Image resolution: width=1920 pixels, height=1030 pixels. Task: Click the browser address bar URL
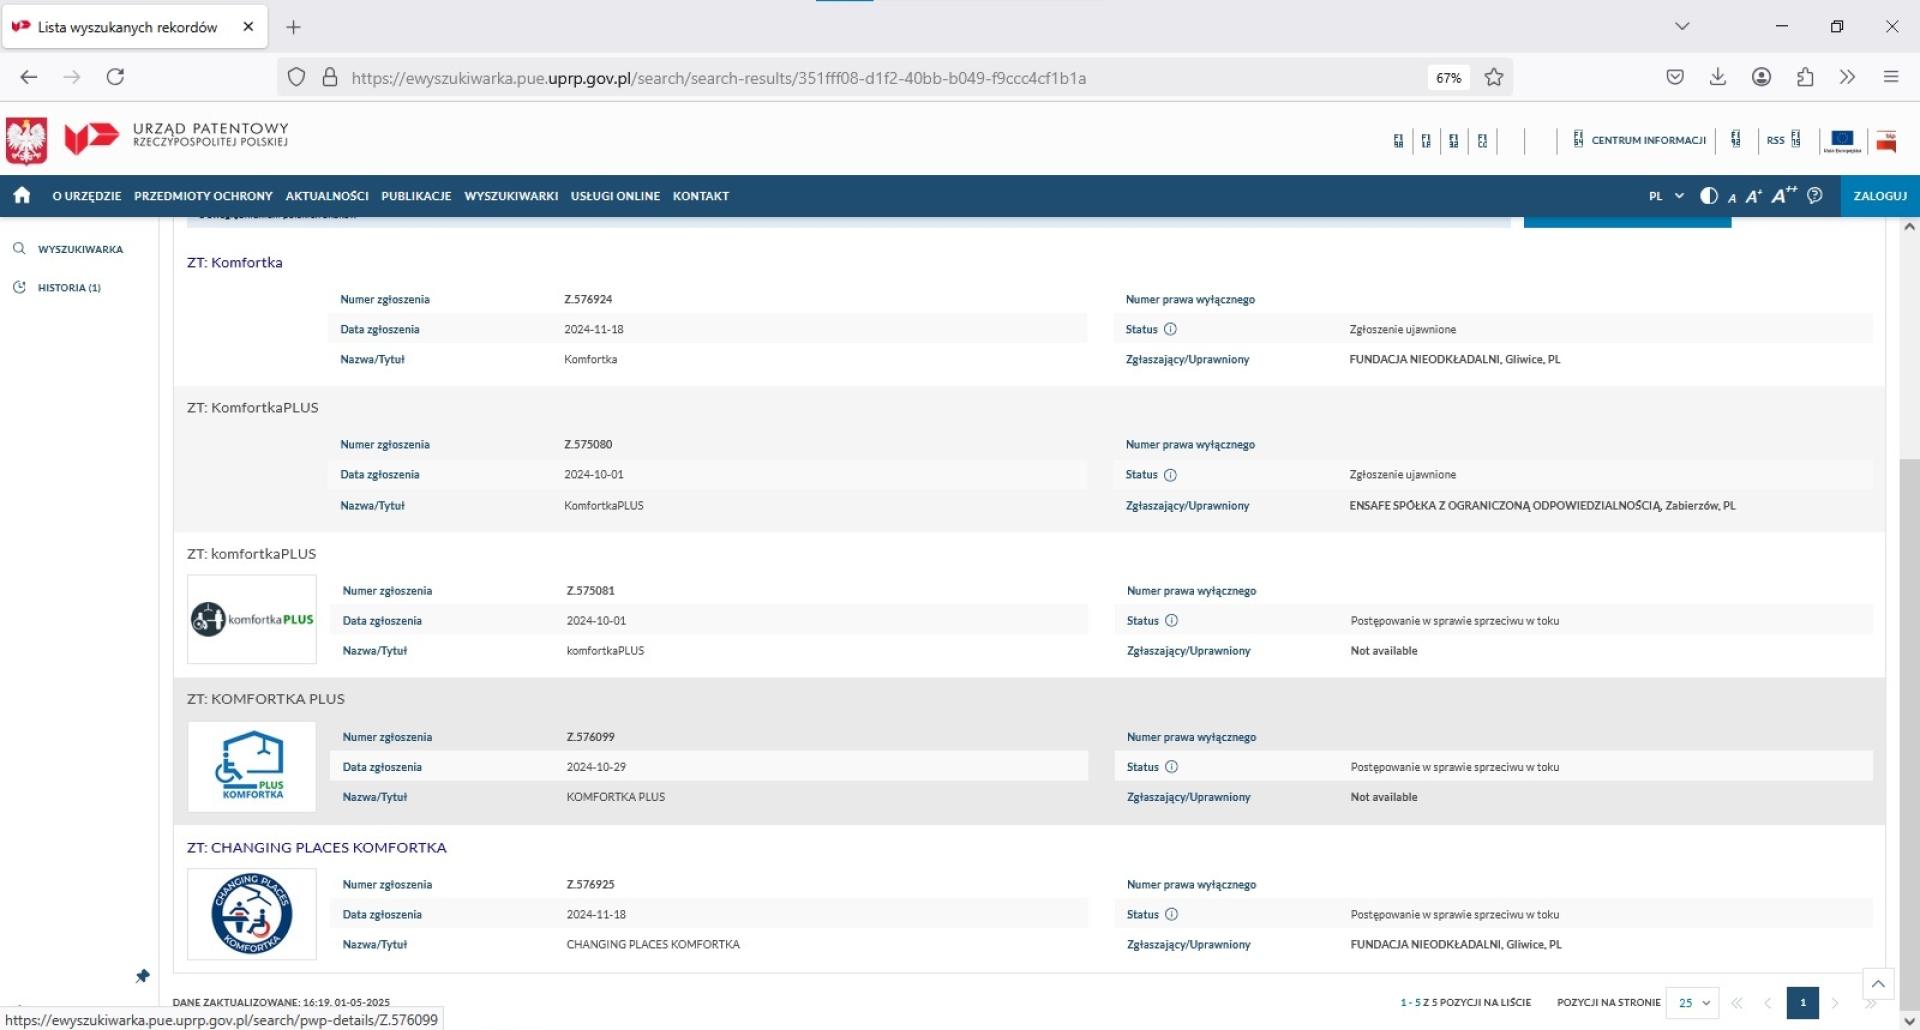tap(718, 78)
